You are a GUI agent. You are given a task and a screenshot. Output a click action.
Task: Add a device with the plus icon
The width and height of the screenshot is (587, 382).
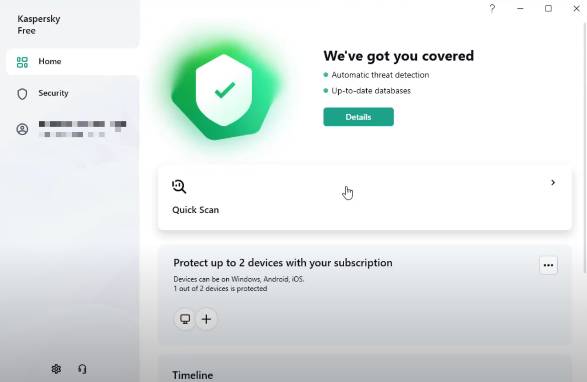(206, 319)
